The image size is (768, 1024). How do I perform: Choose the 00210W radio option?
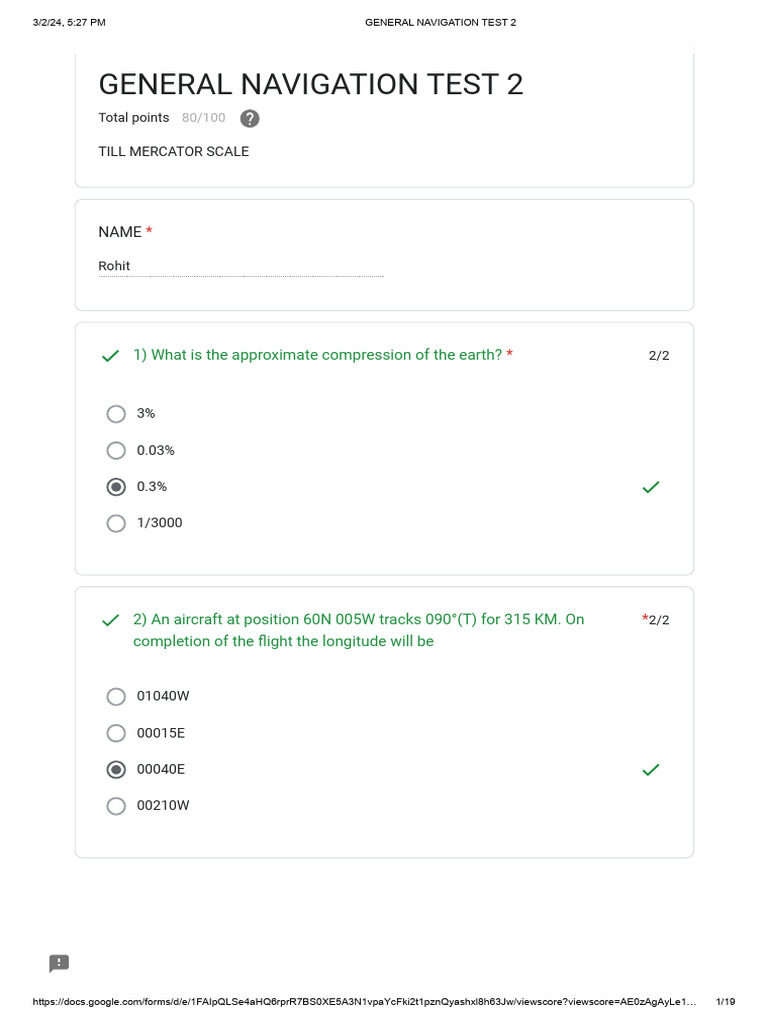pyautogui.click(x=116, y=806)
